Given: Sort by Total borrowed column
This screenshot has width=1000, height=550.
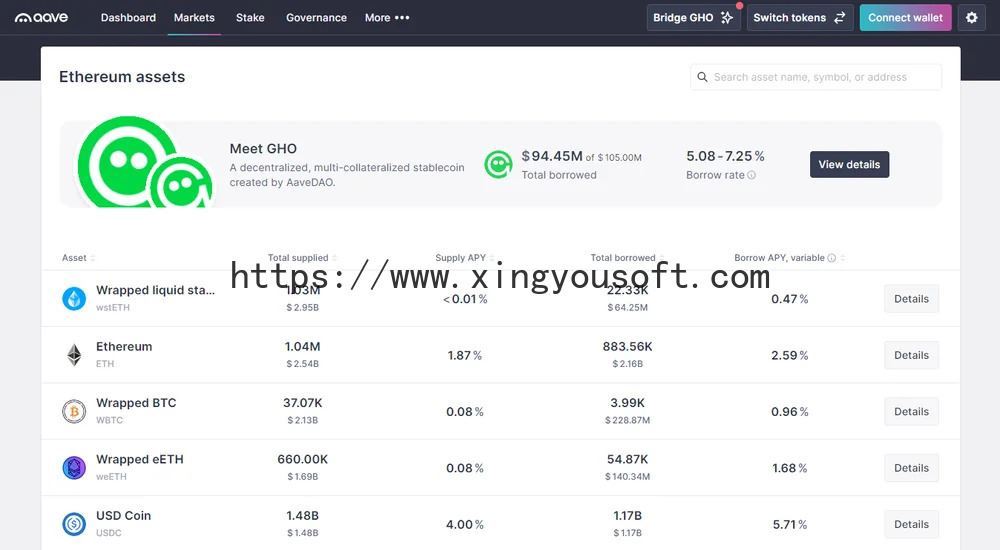Looking at the screenshot, I should (x=623, y=258).
